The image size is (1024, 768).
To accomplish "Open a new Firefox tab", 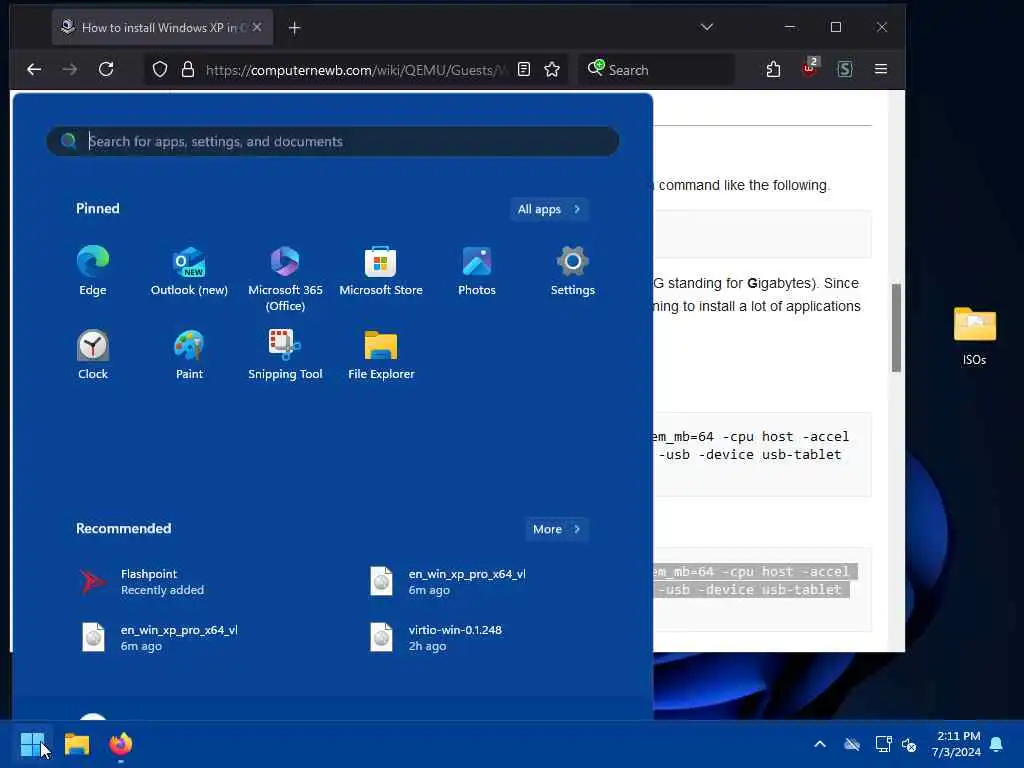I will point(295,27).
